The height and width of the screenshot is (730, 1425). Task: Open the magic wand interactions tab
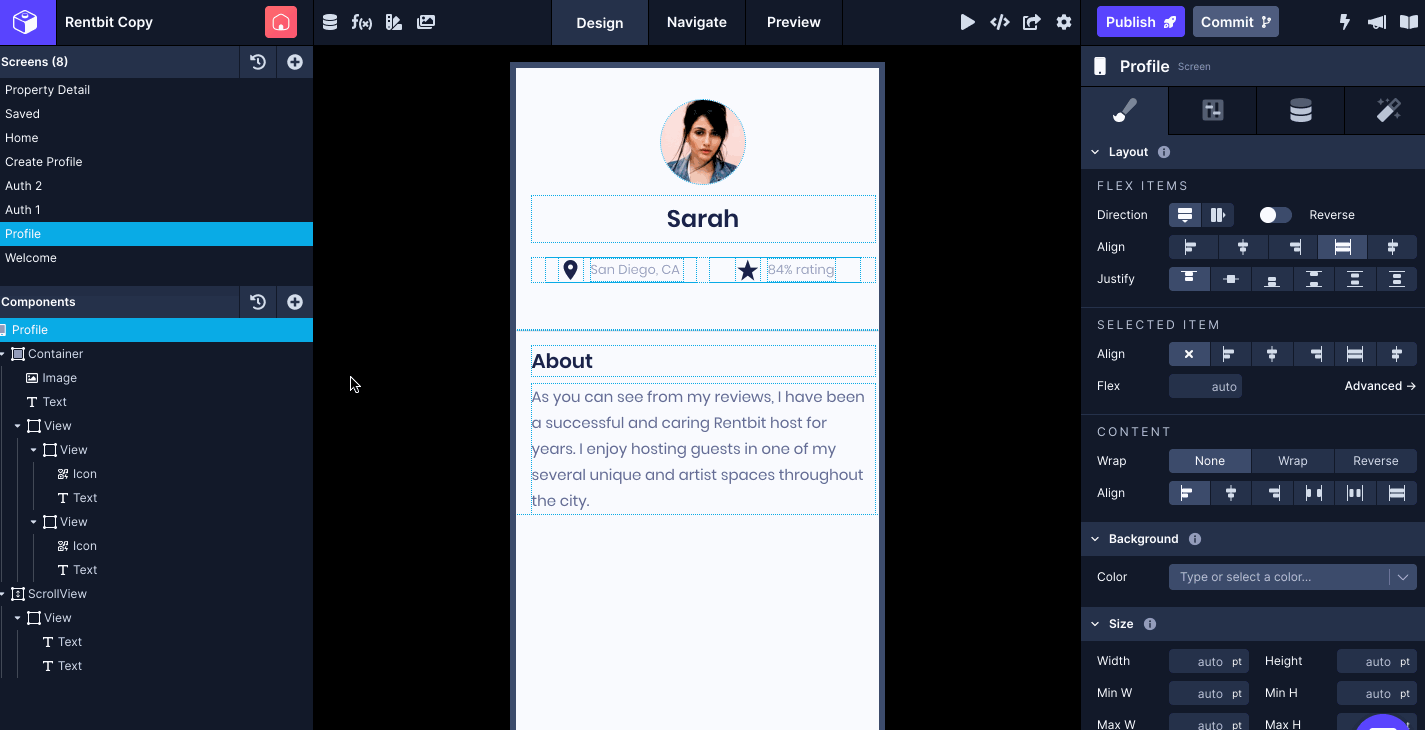pyautogui.click(x=1388, y=111)
